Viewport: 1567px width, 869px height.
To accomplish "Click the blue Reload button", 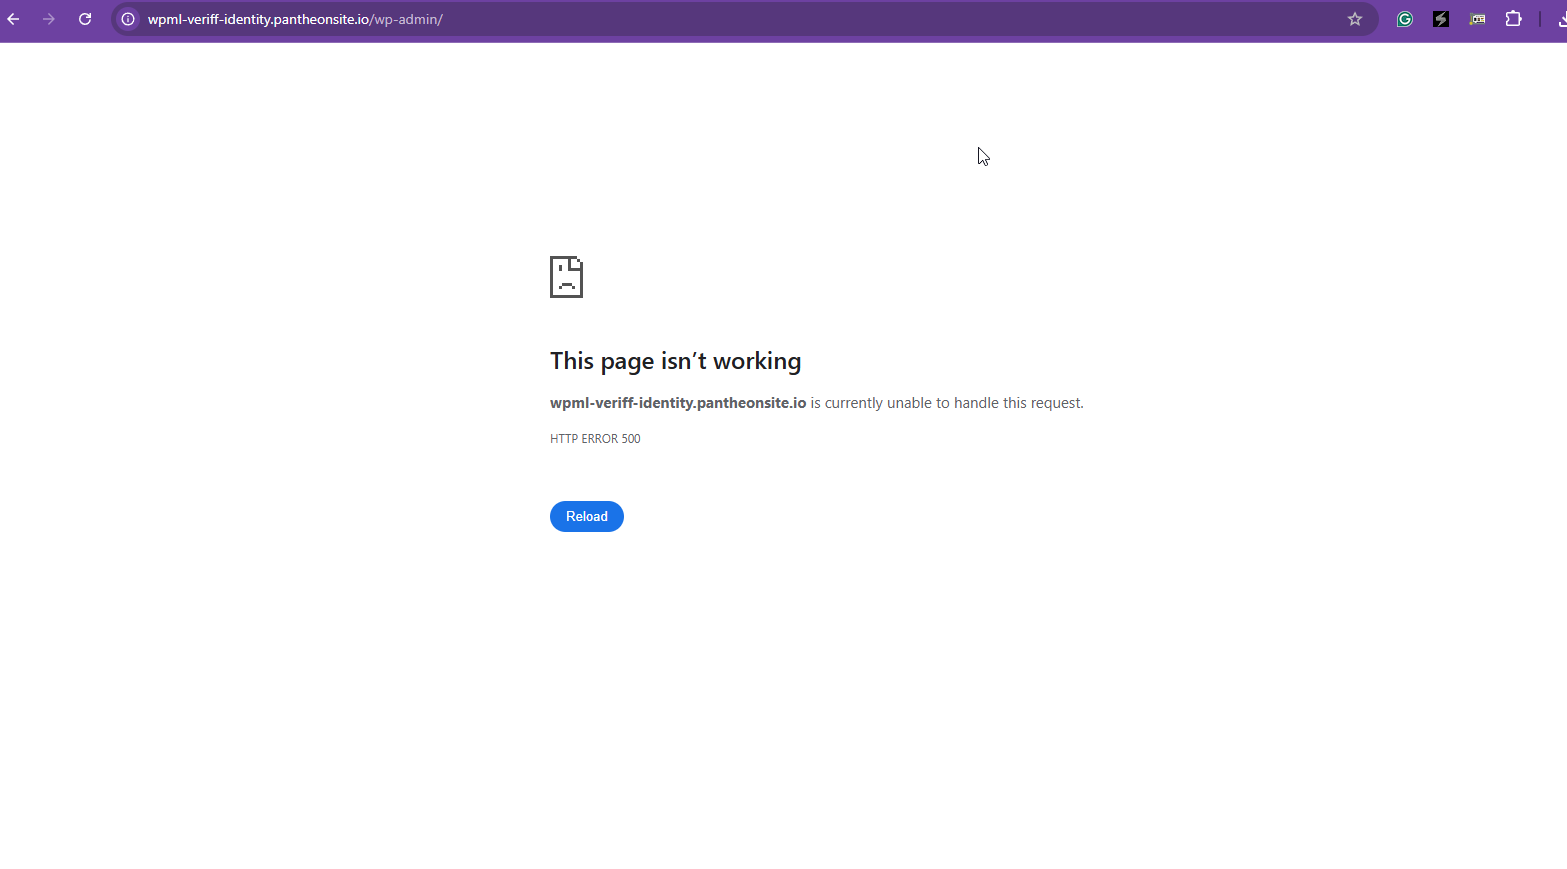I will [x=587, y=516].
